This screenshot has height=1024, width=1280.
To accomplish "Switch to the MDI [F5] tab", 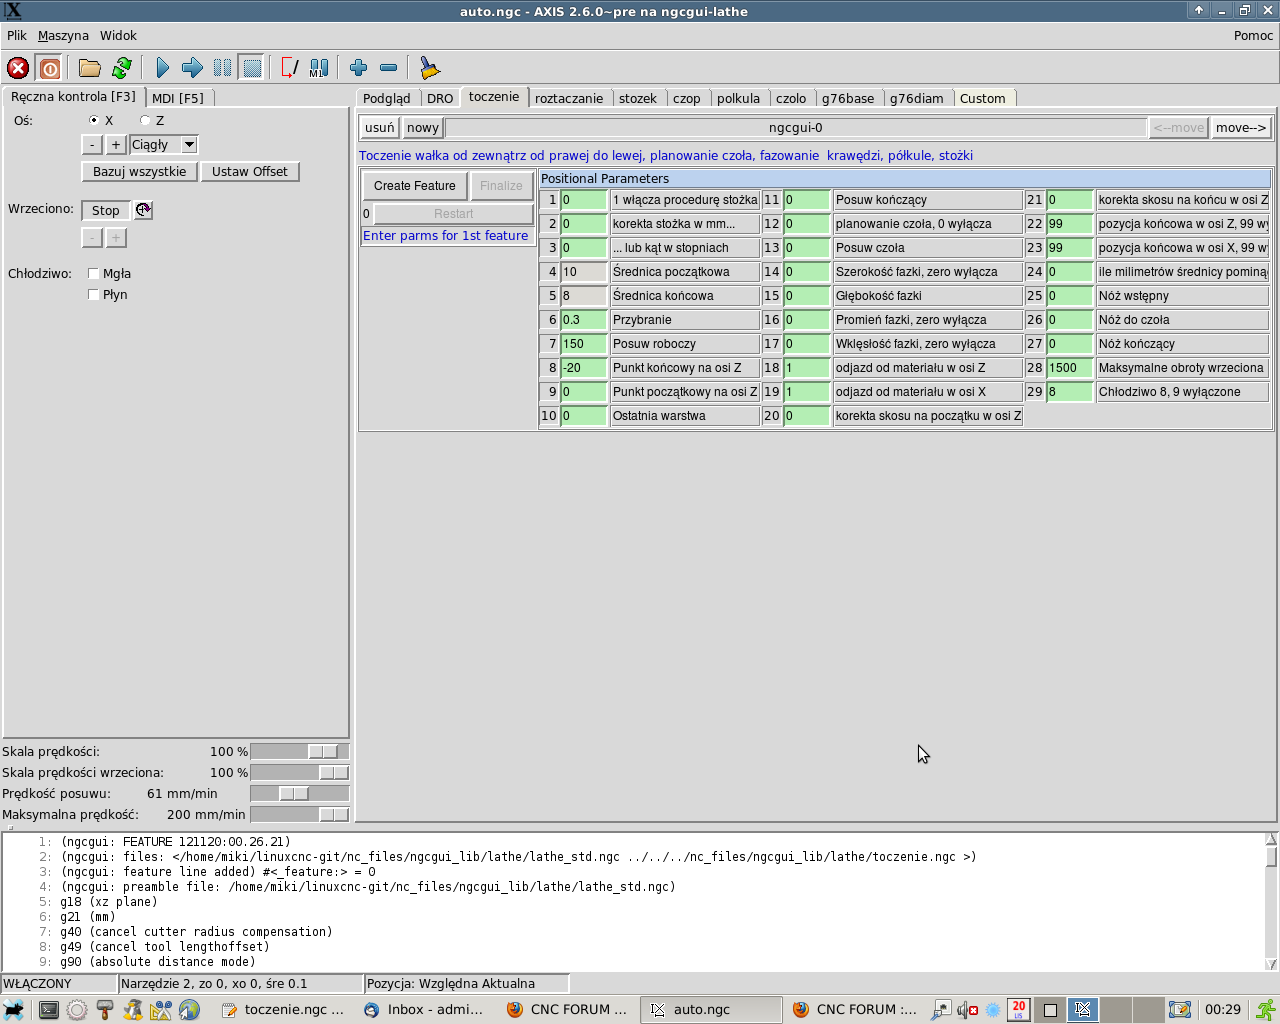I will point(178,98).
